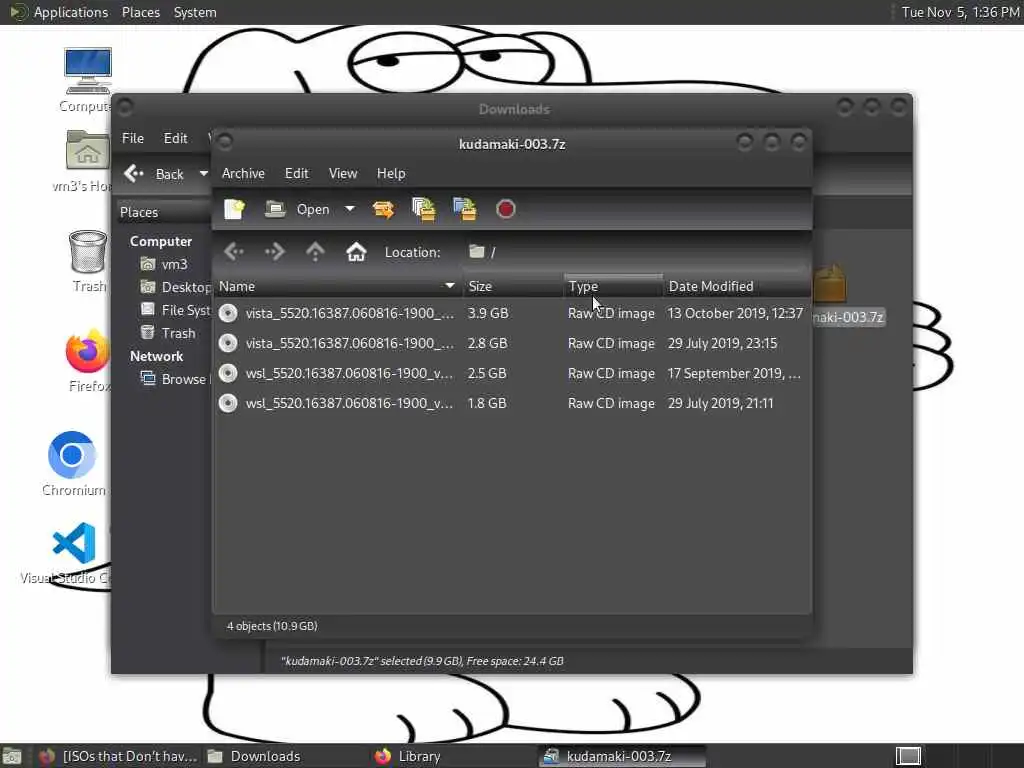1024x768 pixels.
Task: Sort by the Size column header
Action: click(x=513, y=286)
